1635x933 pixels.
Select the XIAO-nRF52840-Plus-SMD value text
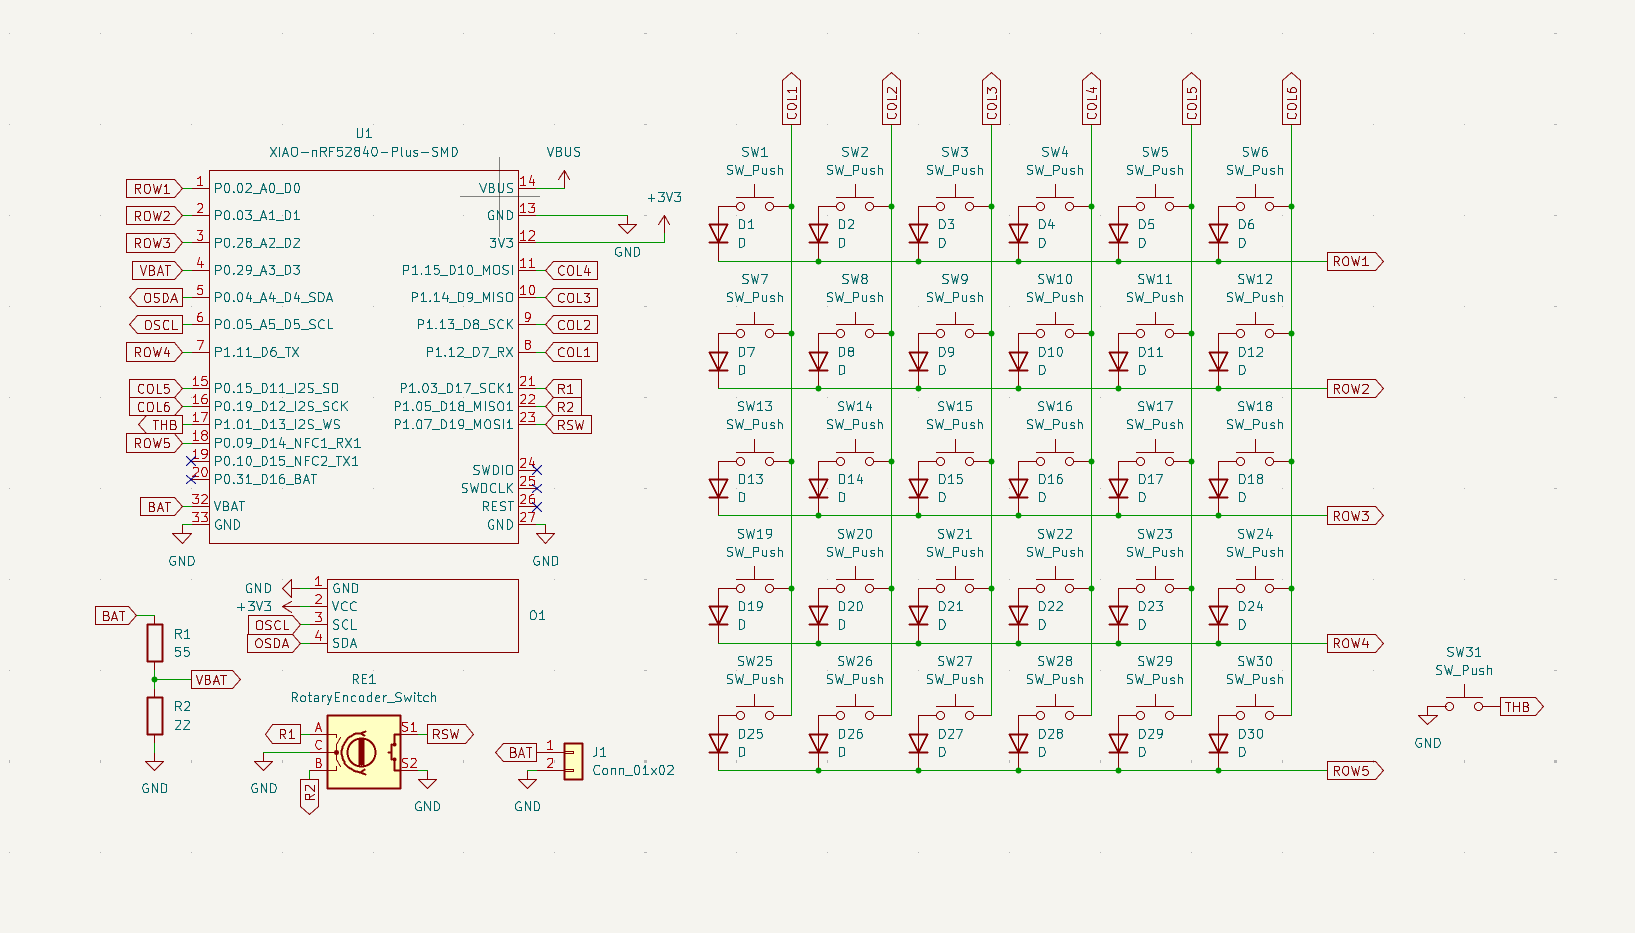[x=364, y=152]
